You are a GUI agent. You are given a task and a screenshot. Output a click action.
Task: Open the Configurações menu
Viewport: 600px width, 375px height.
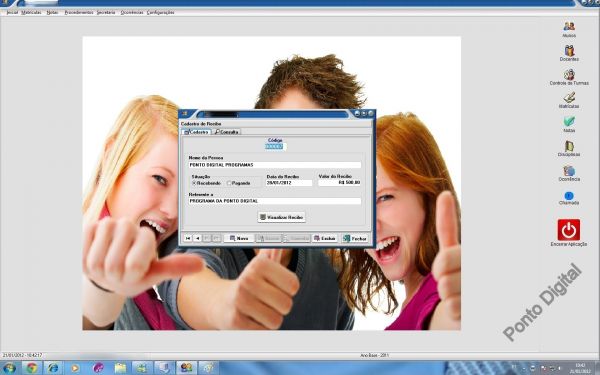pos(161,13)
